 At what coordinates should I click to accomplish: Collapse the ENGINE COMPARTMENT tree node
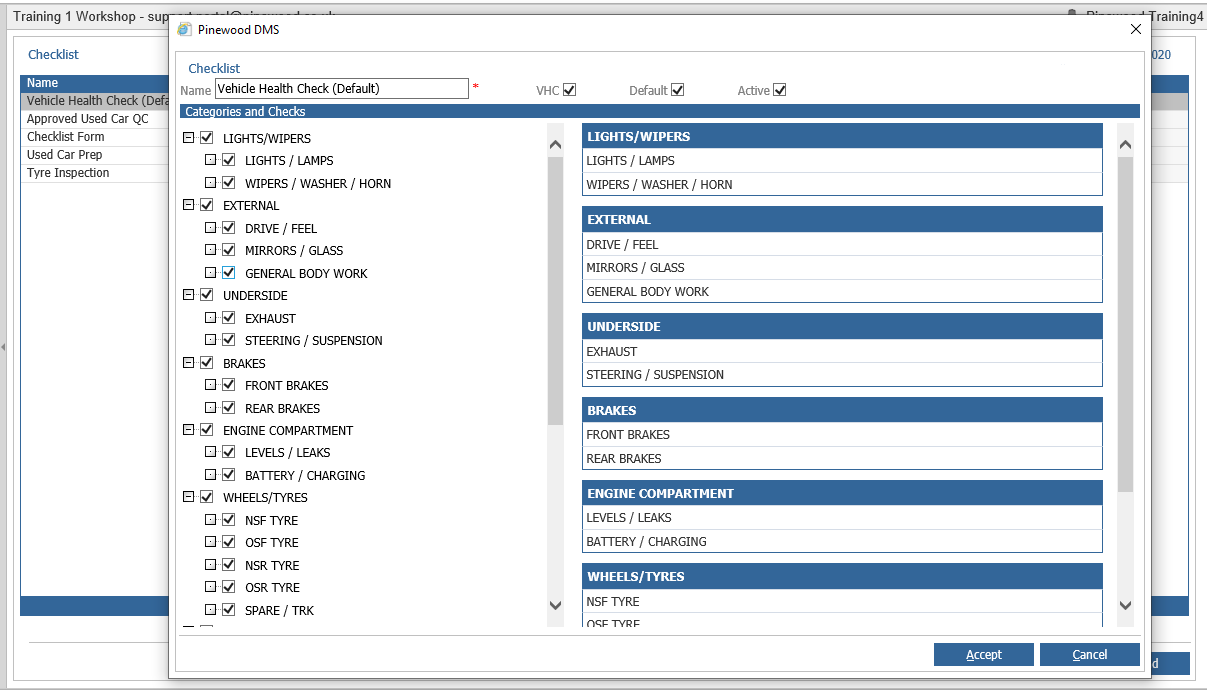point(189,430)
